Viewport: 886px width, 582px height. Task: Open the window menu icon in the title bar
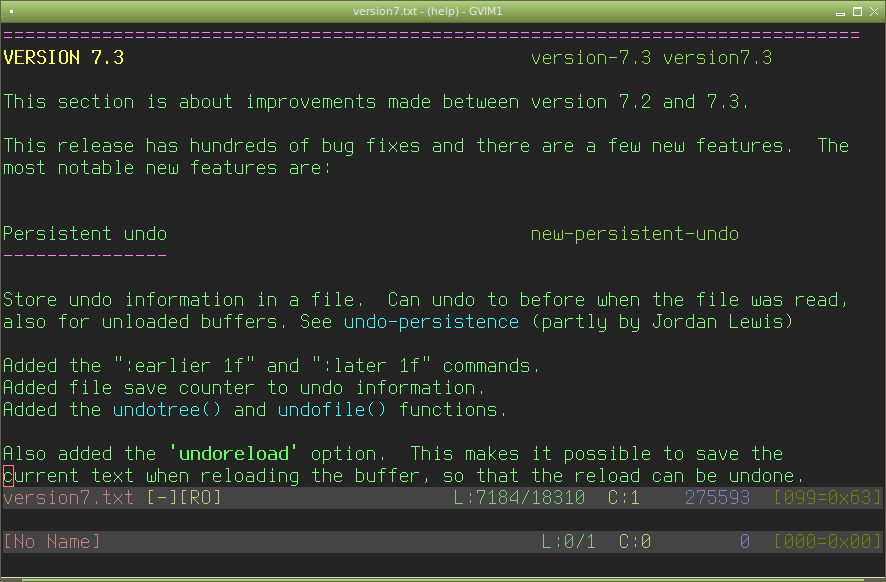(11, 11)
